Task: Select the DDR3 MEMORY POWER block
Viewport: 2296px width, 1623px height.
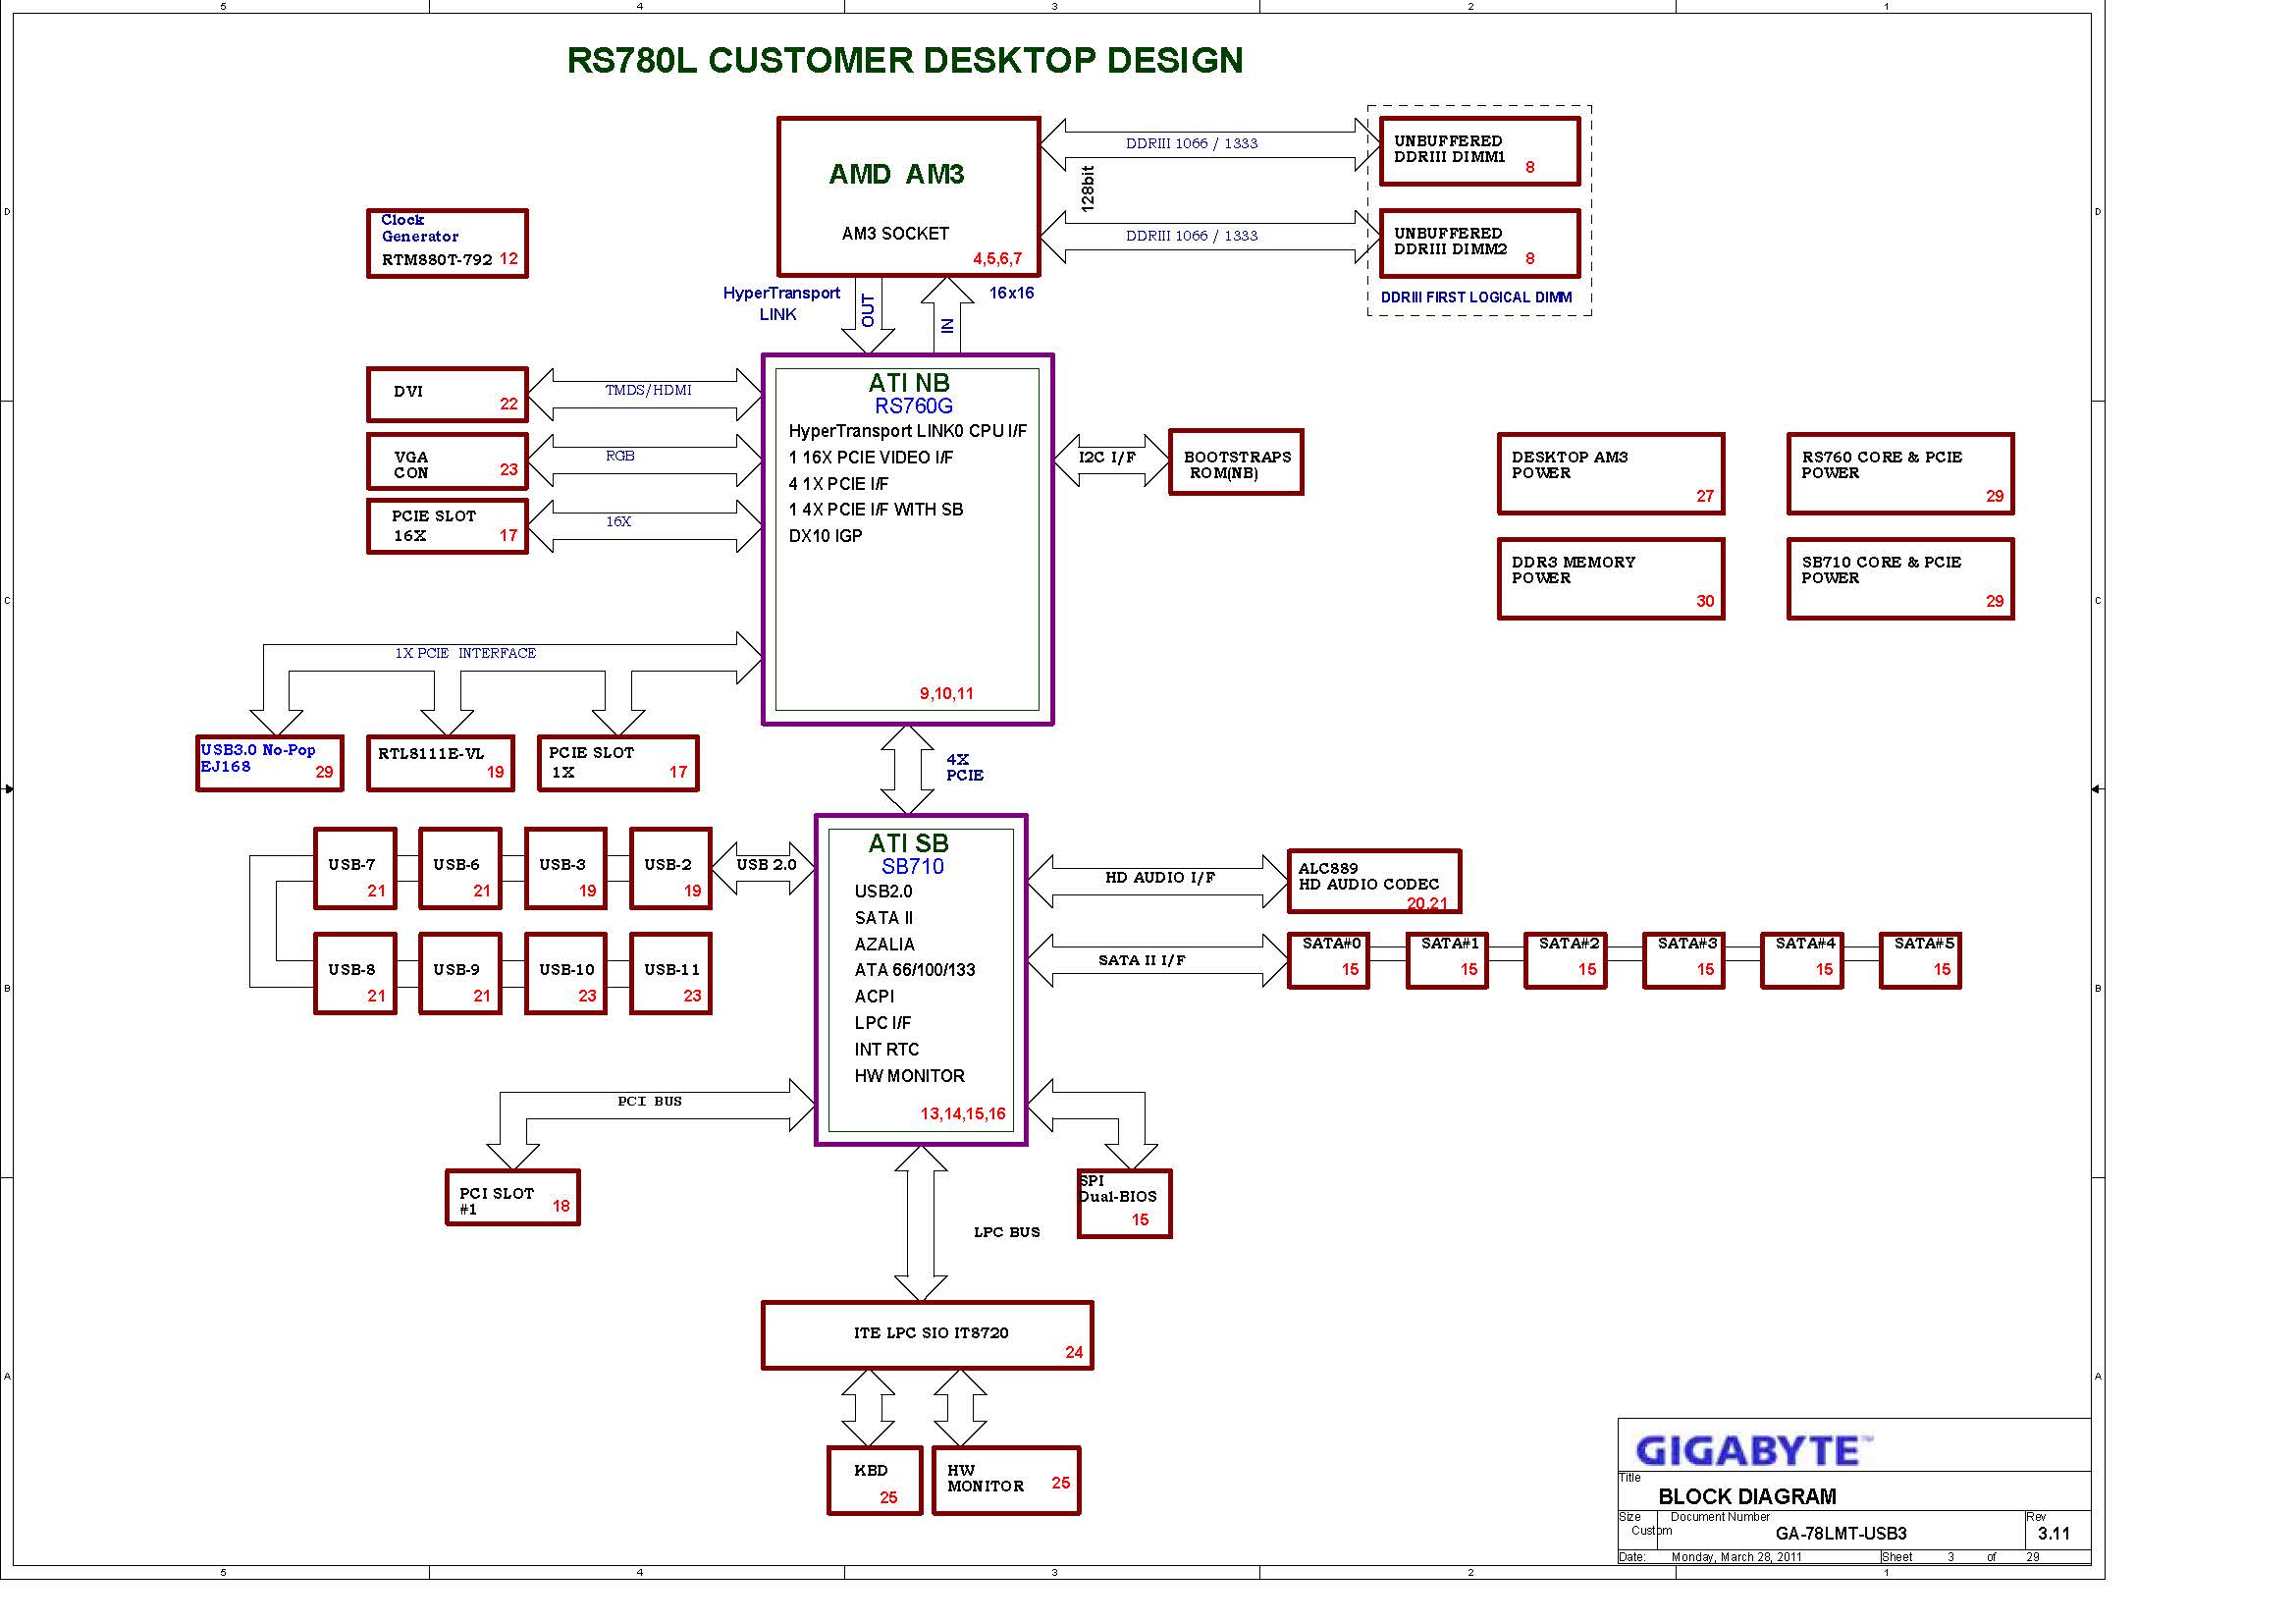Action: tap(1611, 579)
